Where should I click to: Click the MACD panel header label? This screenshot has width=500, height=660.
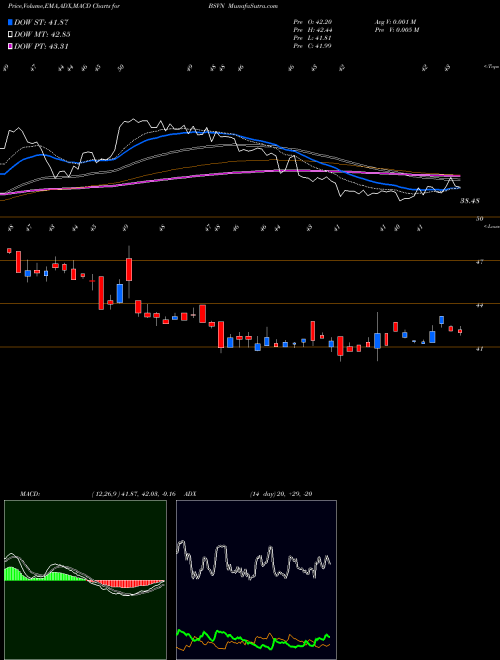30,494
